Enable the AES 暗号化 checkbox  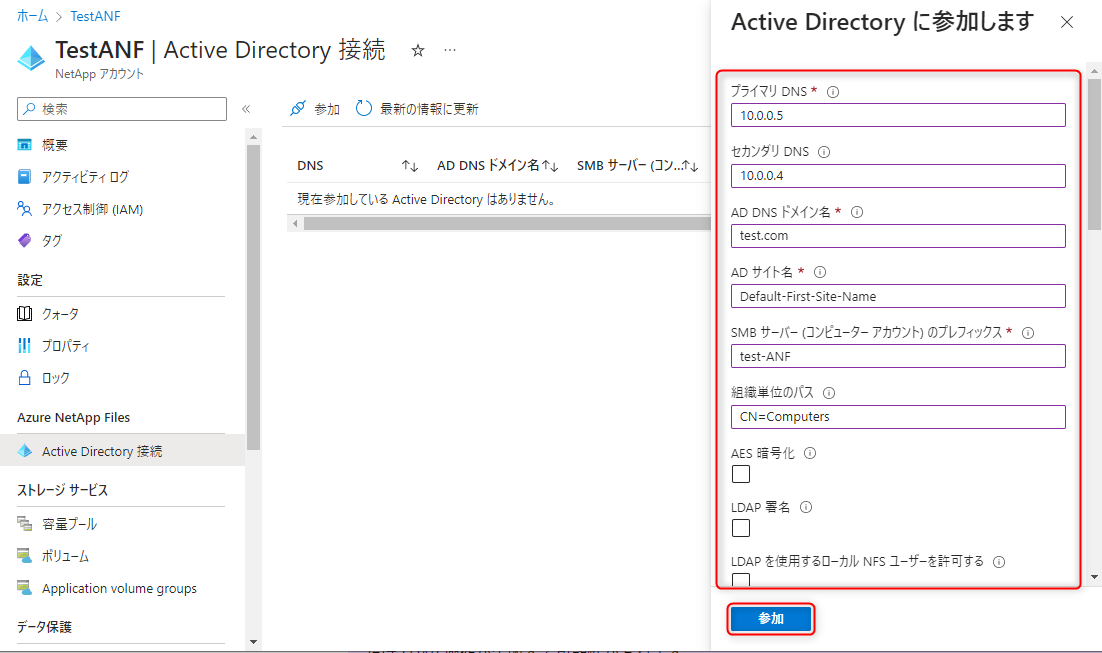tap(741, 474)
